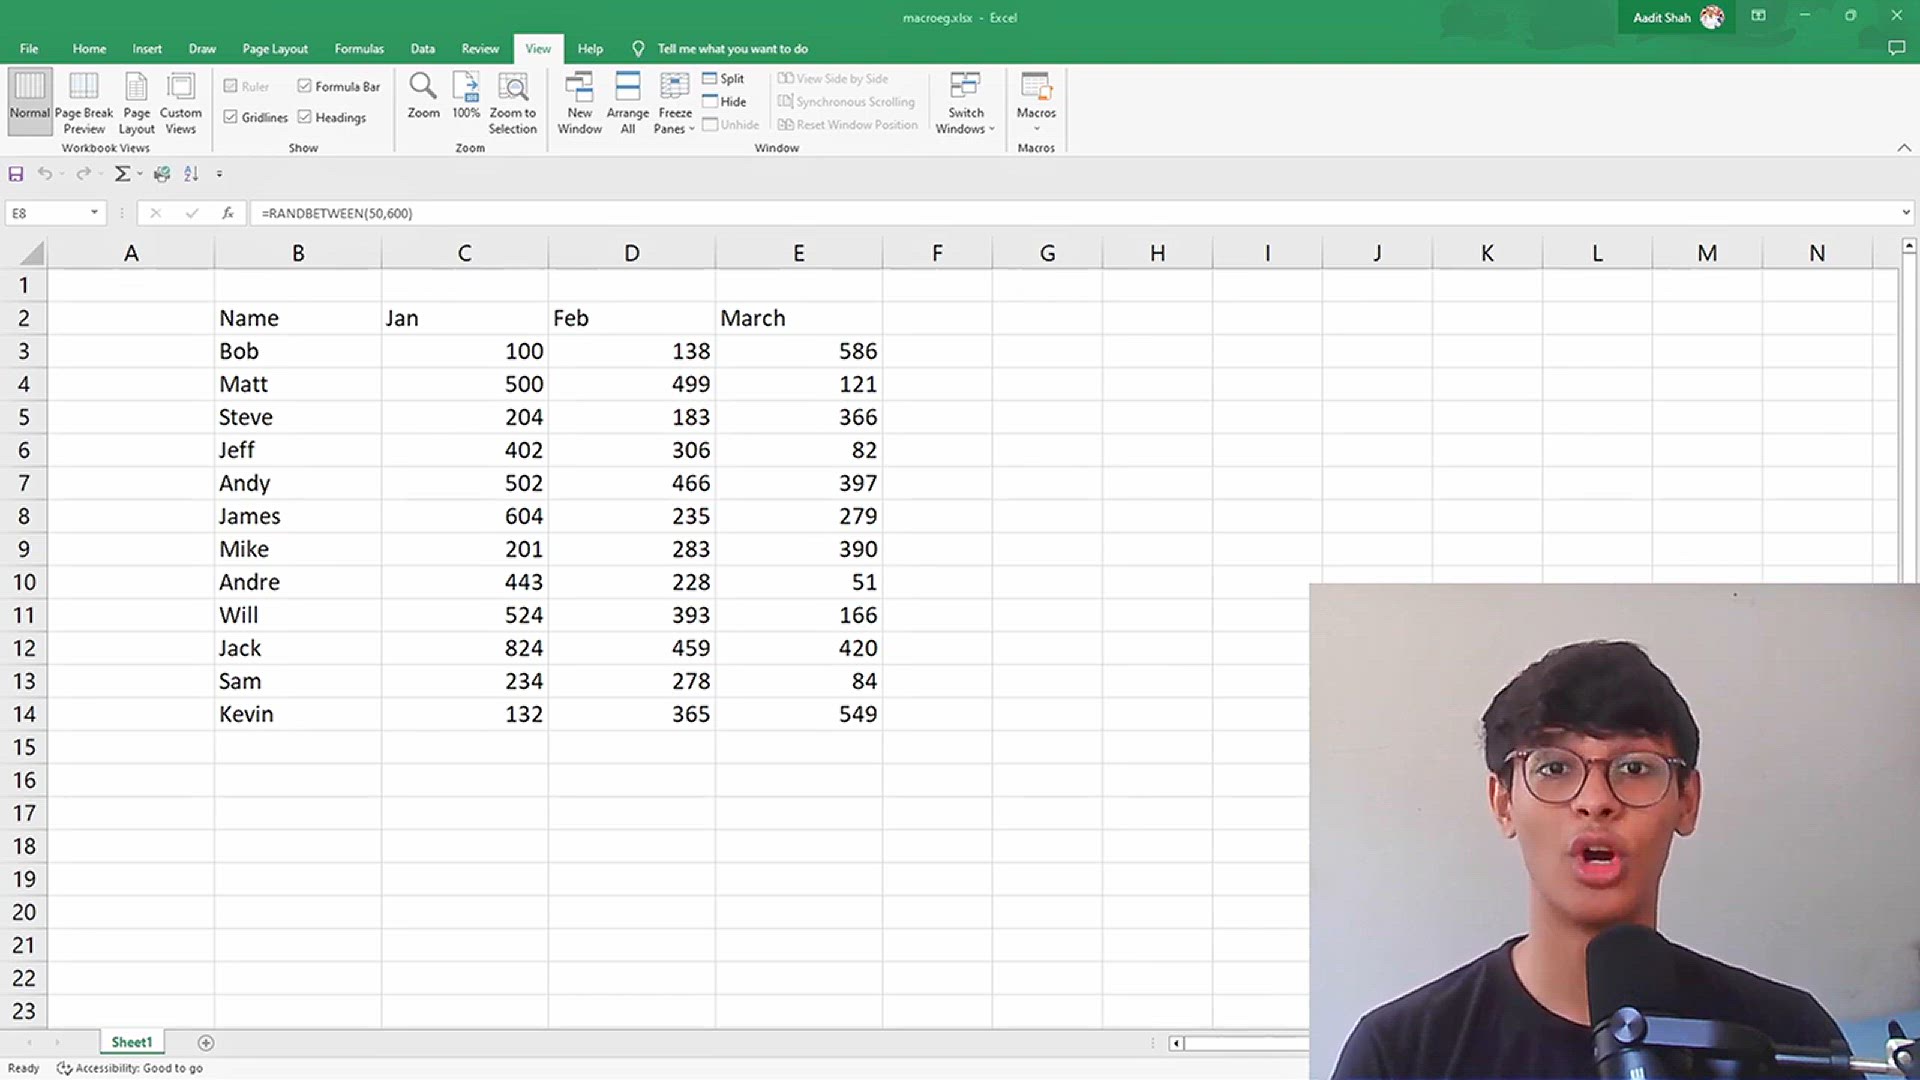Image resolution: width=1920 pixels, height=1080 pixels.
Task: Open the Undo history dropdown arrow
Action: click(x=61, y=174)
